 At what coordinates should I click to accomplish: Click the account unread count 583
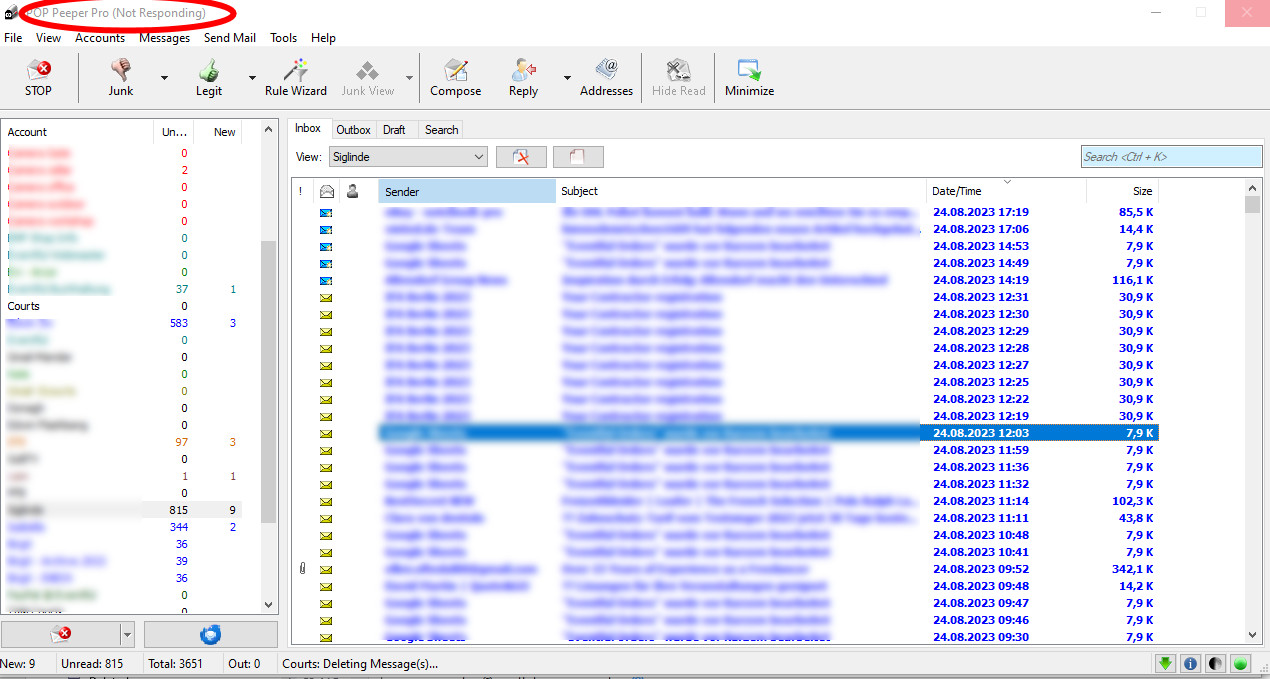click(178, 323)
